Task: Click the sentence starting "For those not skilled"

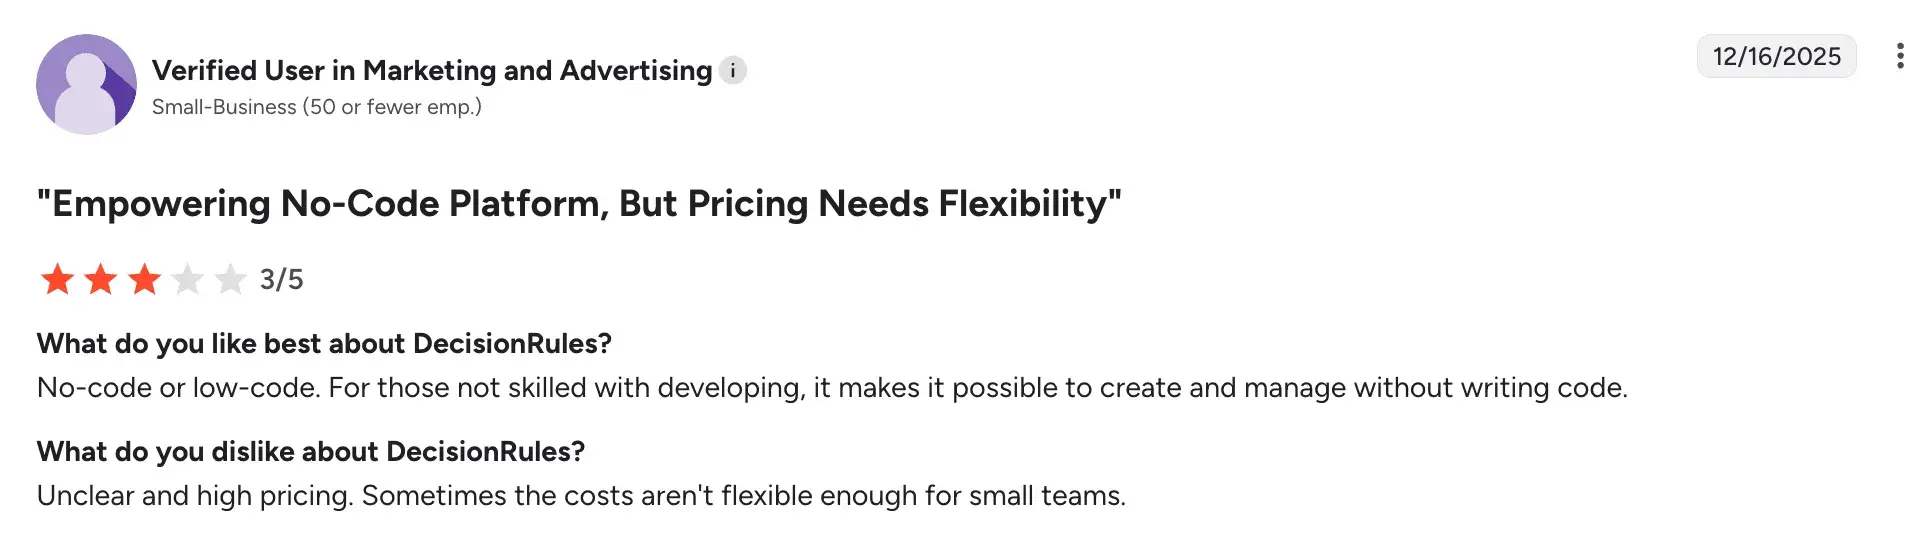Action: point(977,388)
